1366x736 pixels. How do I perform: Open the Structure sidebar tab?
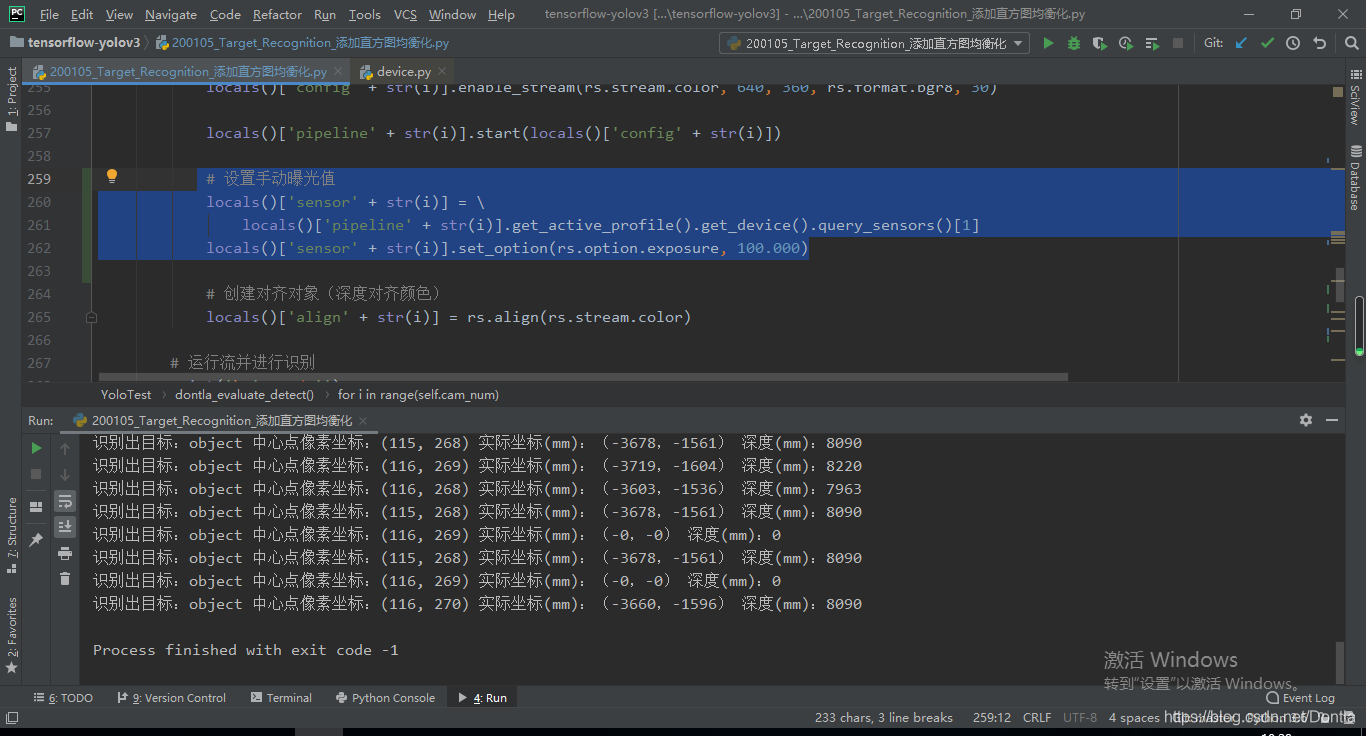pos(12,535)
